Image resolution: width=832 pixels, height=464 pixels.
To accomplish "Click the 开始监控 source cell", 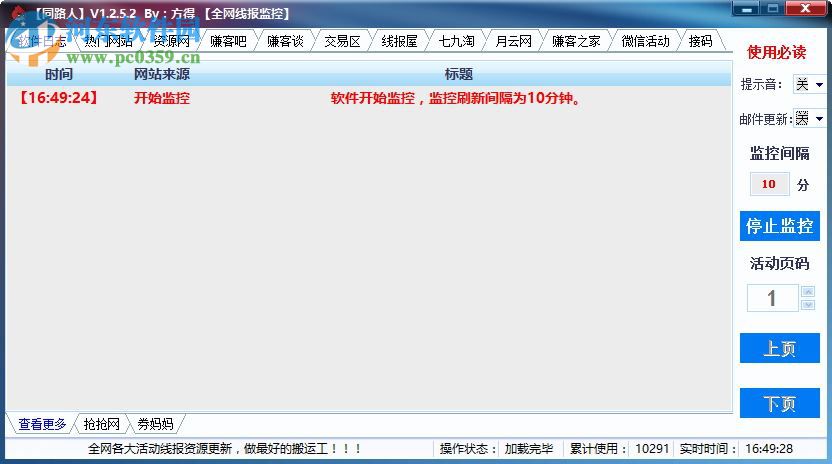I will tap(162, 98).
